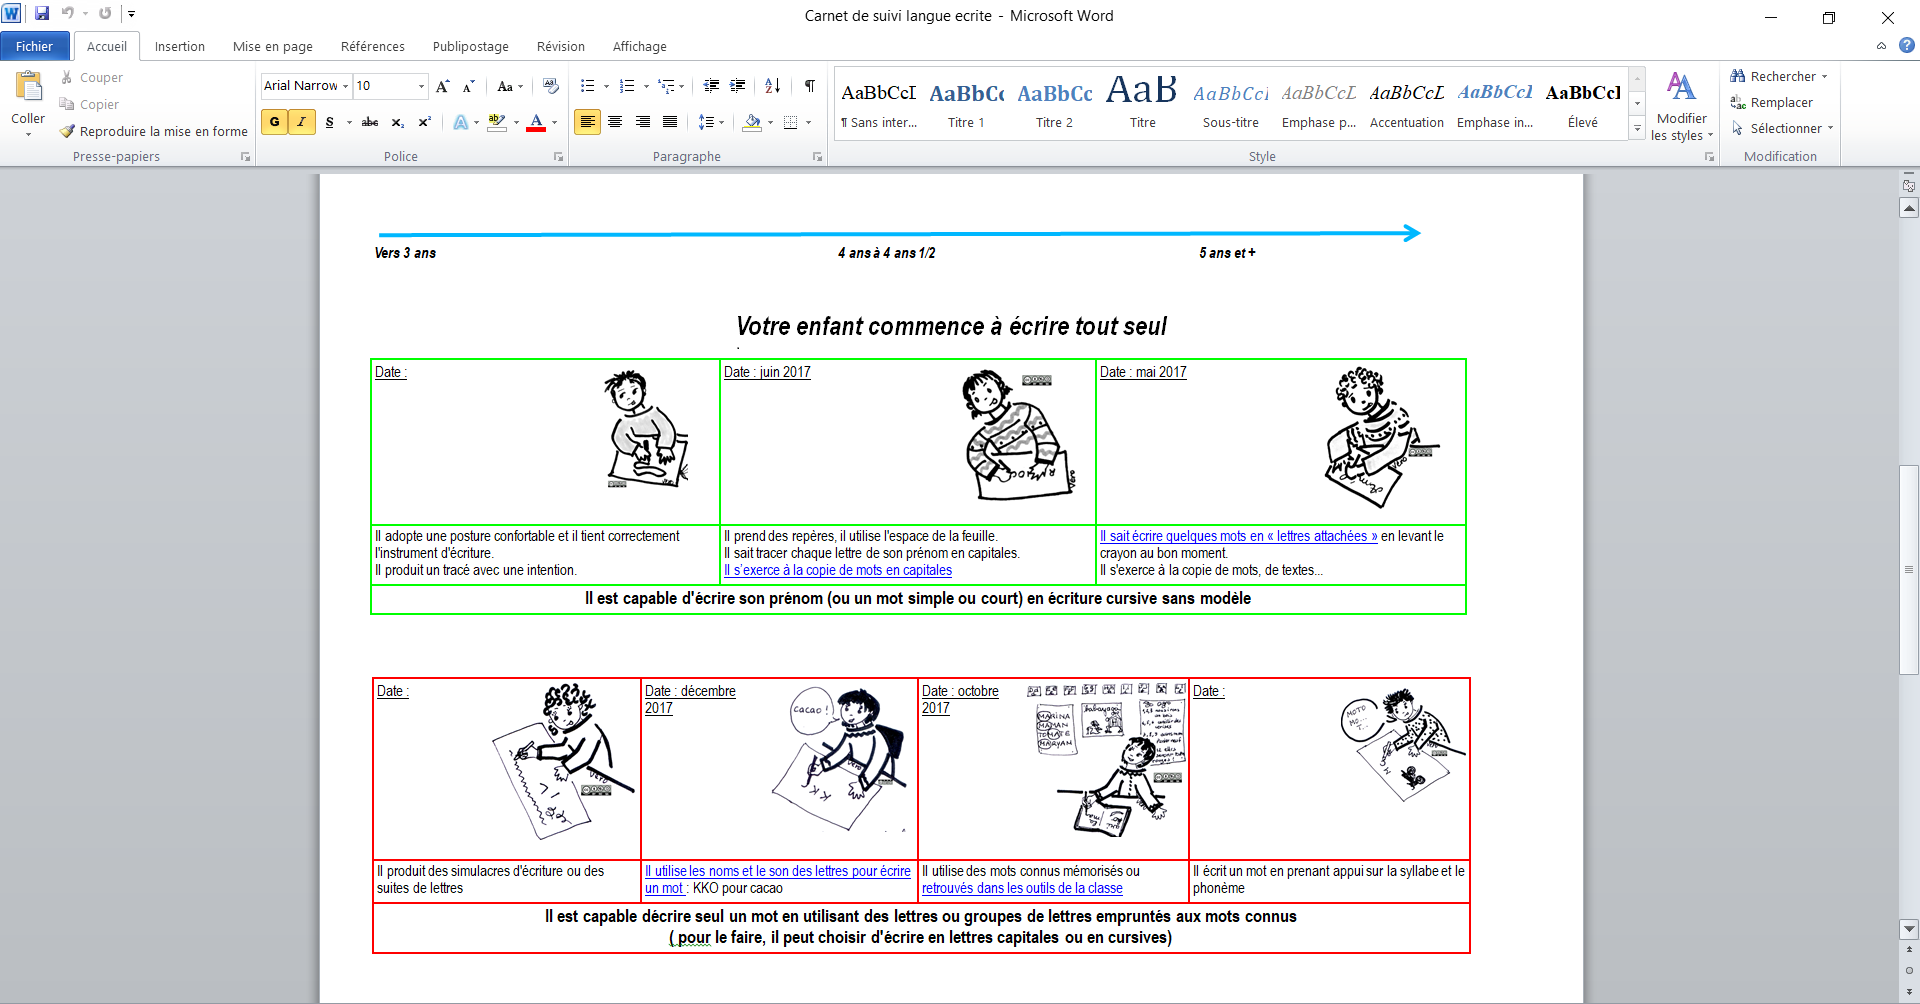Increase font size with grow font icon
The height and width of the screenshot is (1004, 1920).
(x=442, y=86)
